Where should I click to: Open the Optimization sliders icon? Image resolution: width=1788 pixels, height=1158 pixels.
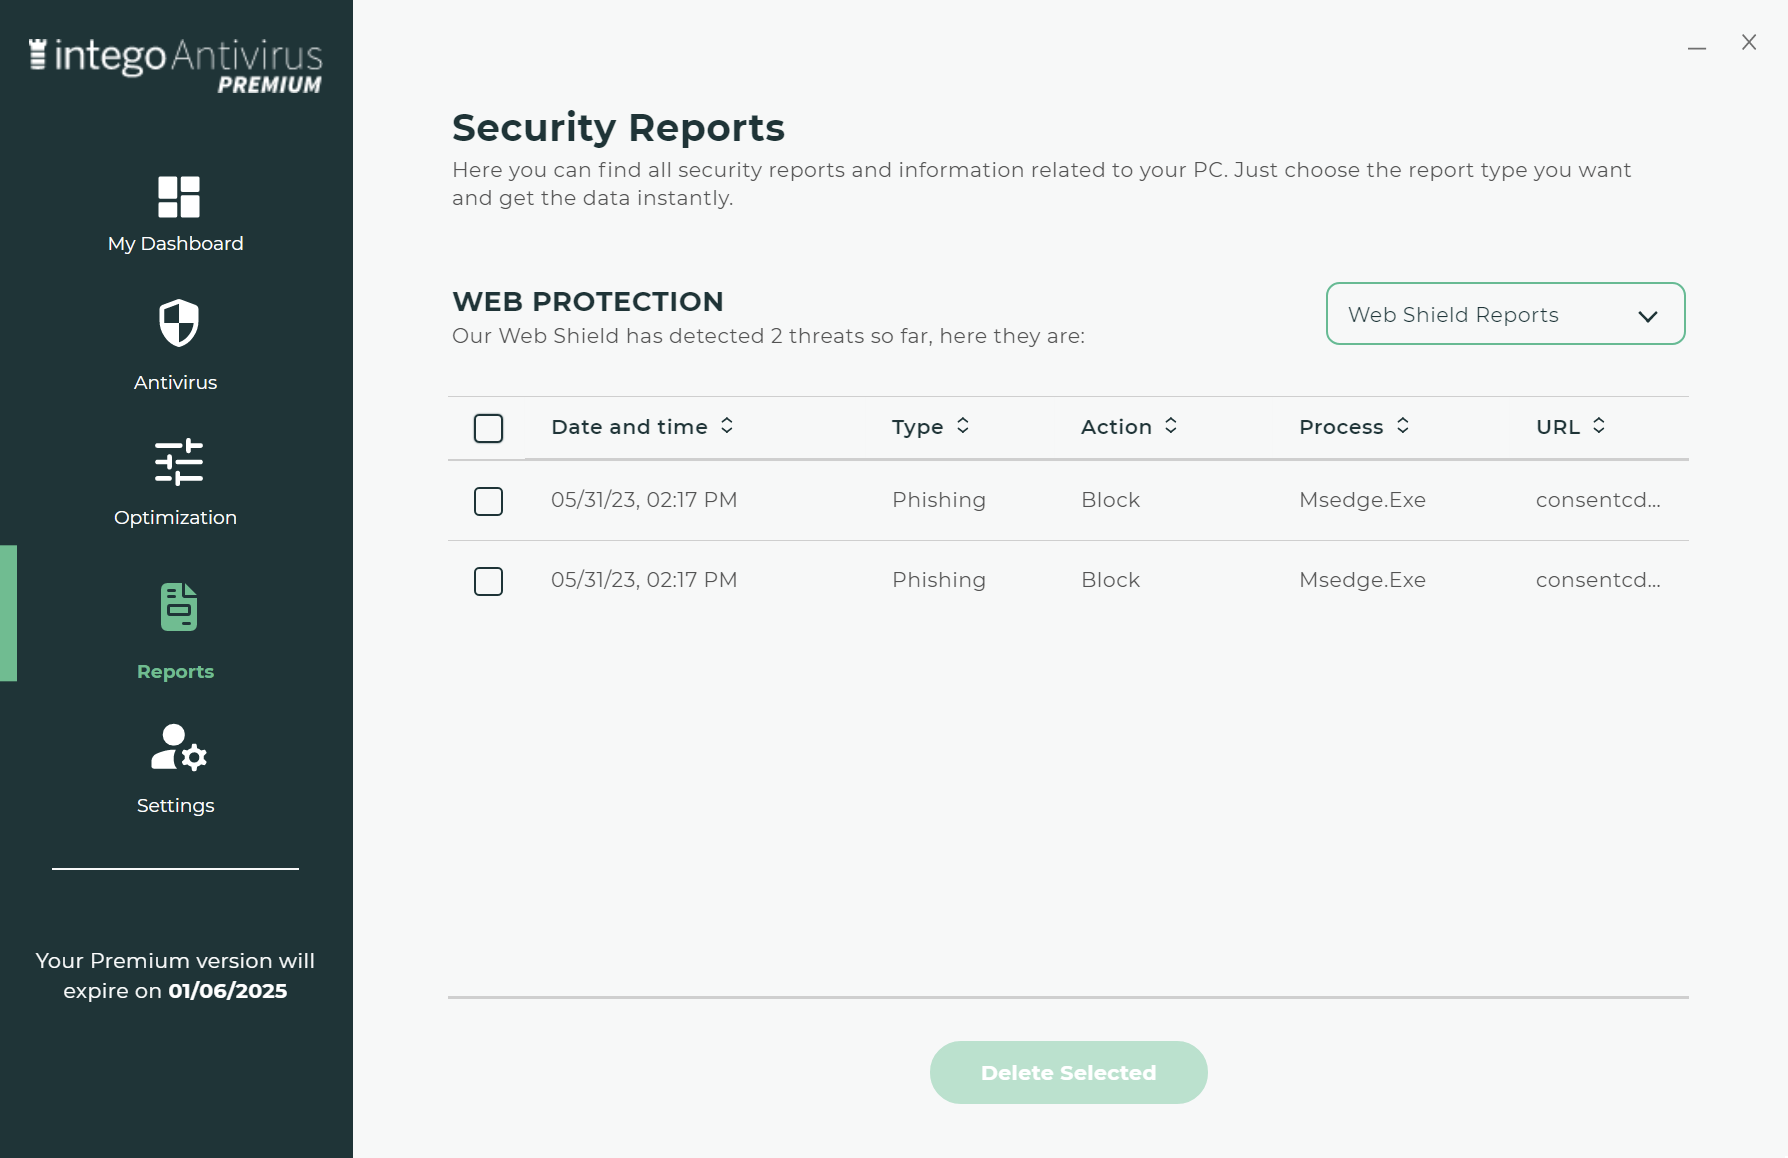click(179, 463)
